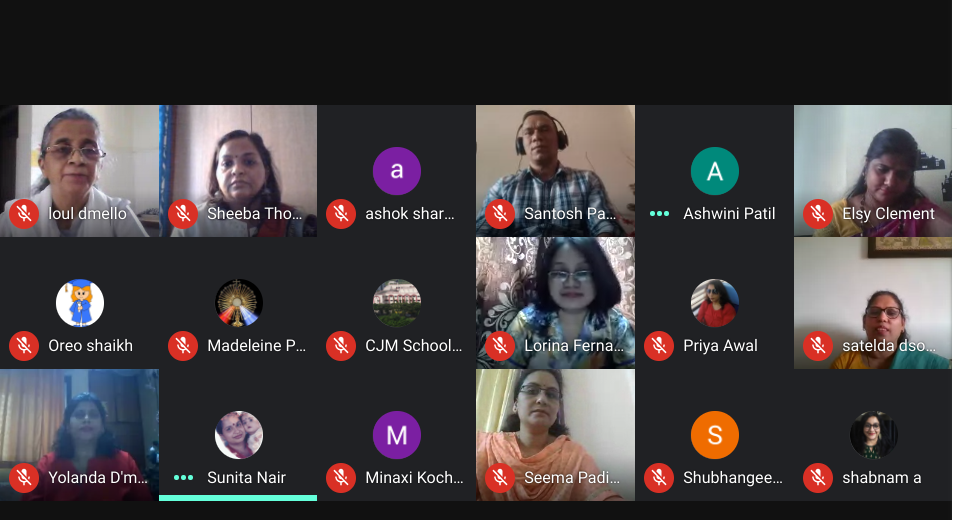Click the CJM School... building avatar
The width and height of the screenshot is (957, 520).
397,303
